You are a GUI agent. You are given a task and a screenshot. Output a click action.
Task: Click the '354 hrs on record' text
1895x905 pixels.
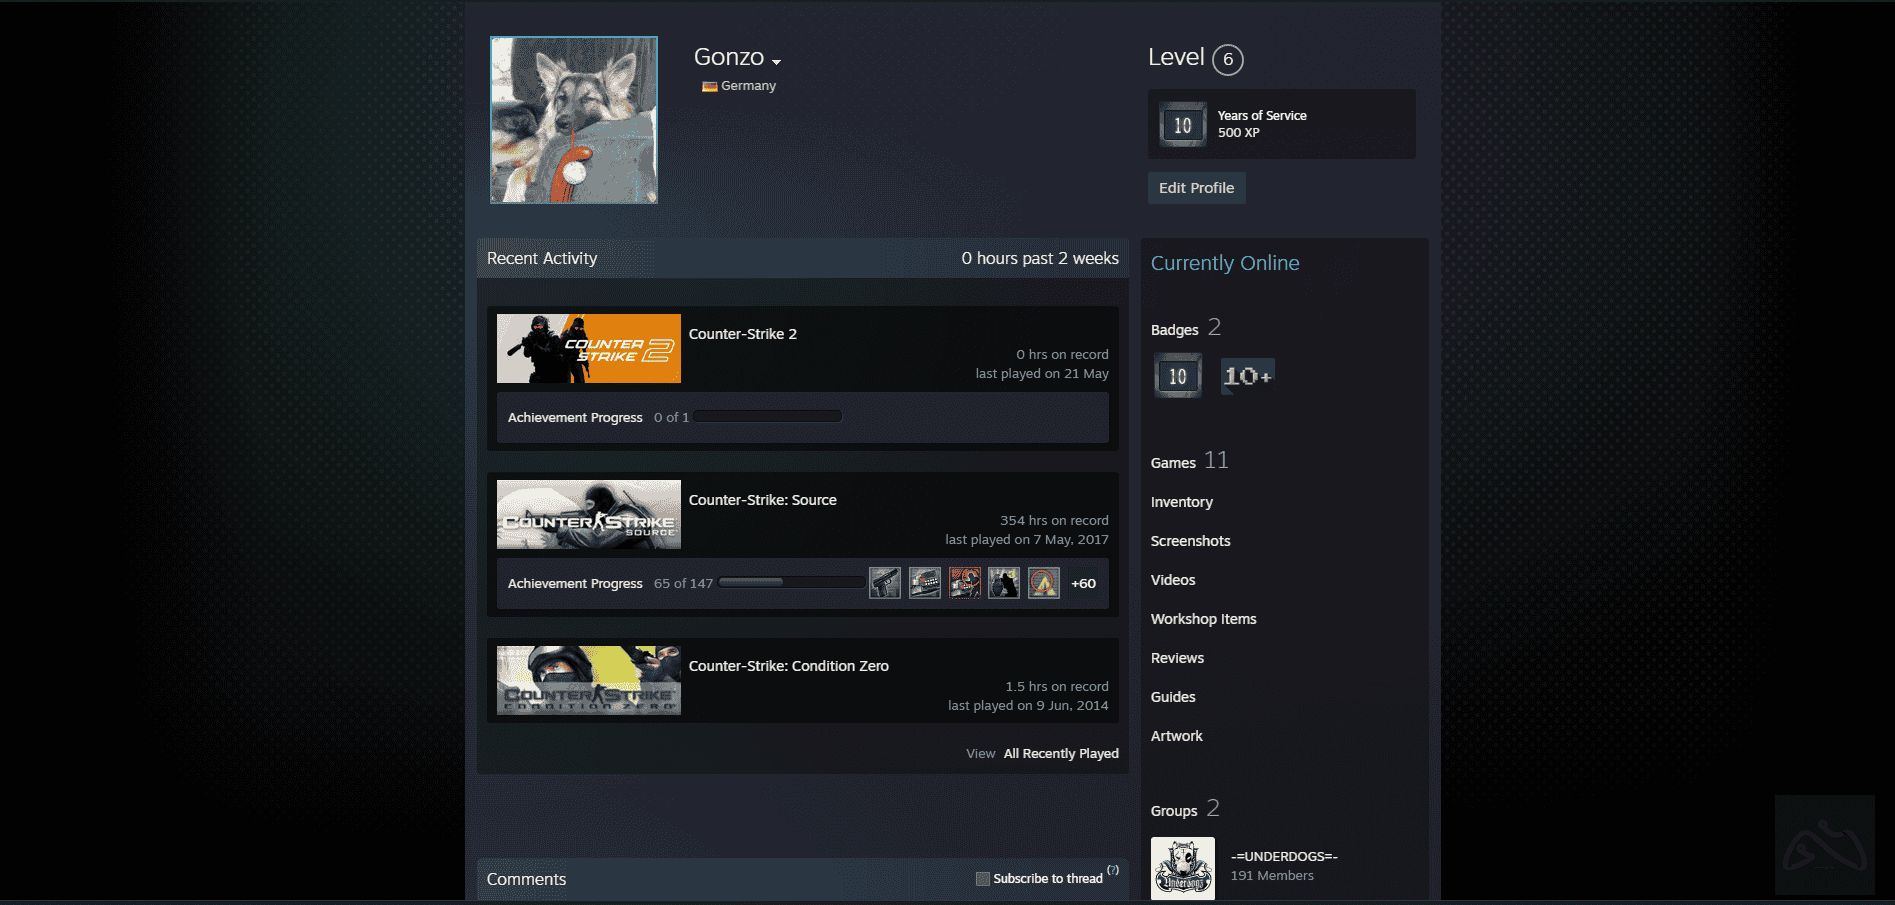[1054, 521]
